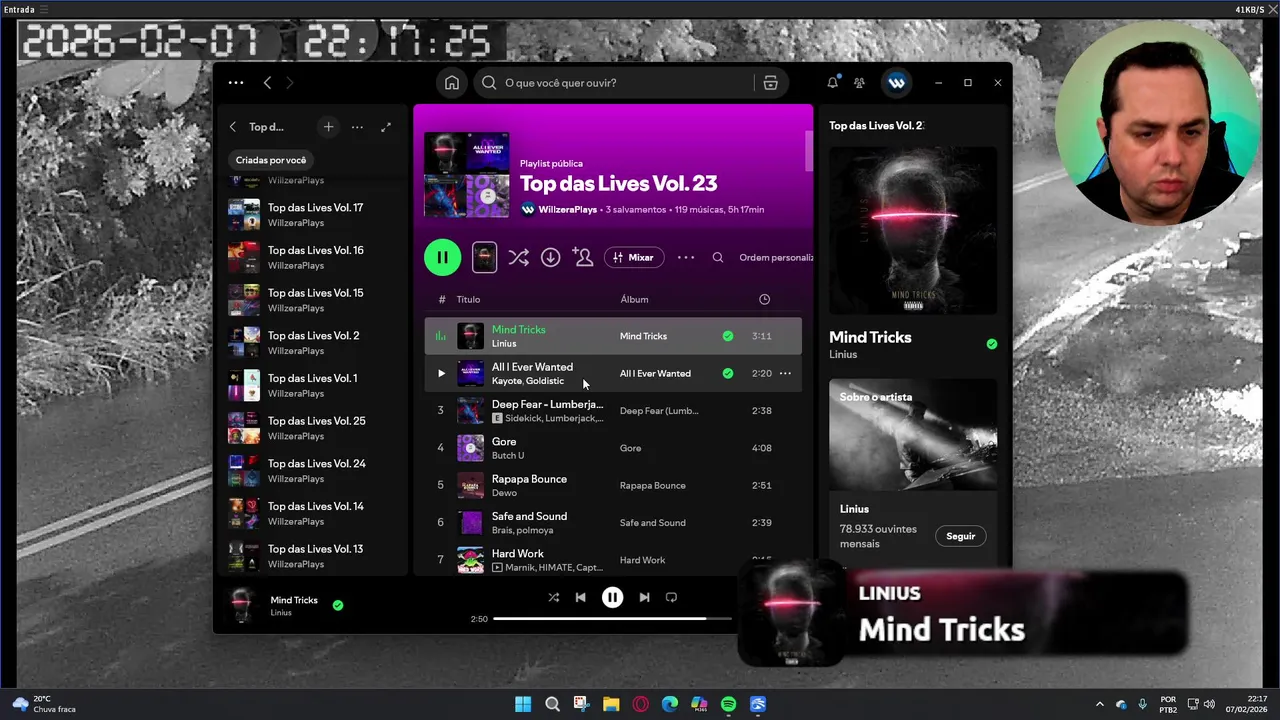This screenshot has width=1280, height=720.
Task: Toggle playlist shuffle next to the cover preview
Action: [518, 257]
